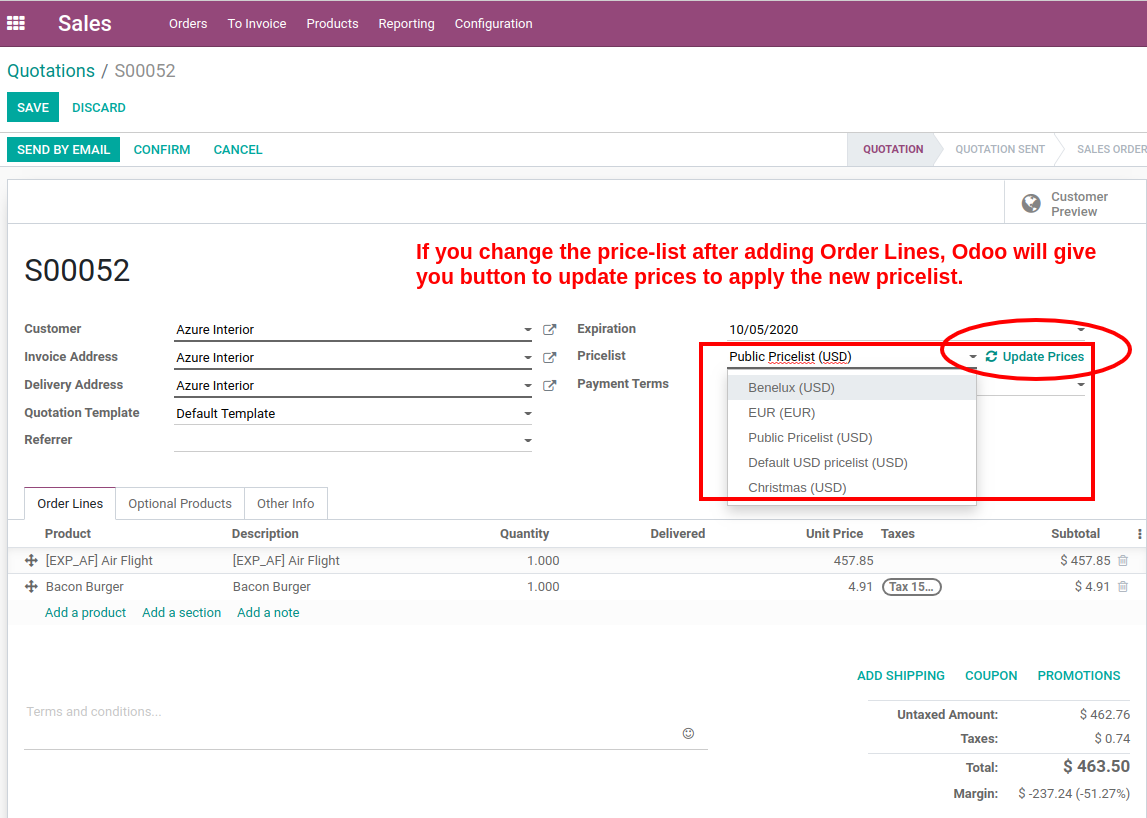Click the Customer Preview globe icon

pyautogui.click(x=1031, y=203)
